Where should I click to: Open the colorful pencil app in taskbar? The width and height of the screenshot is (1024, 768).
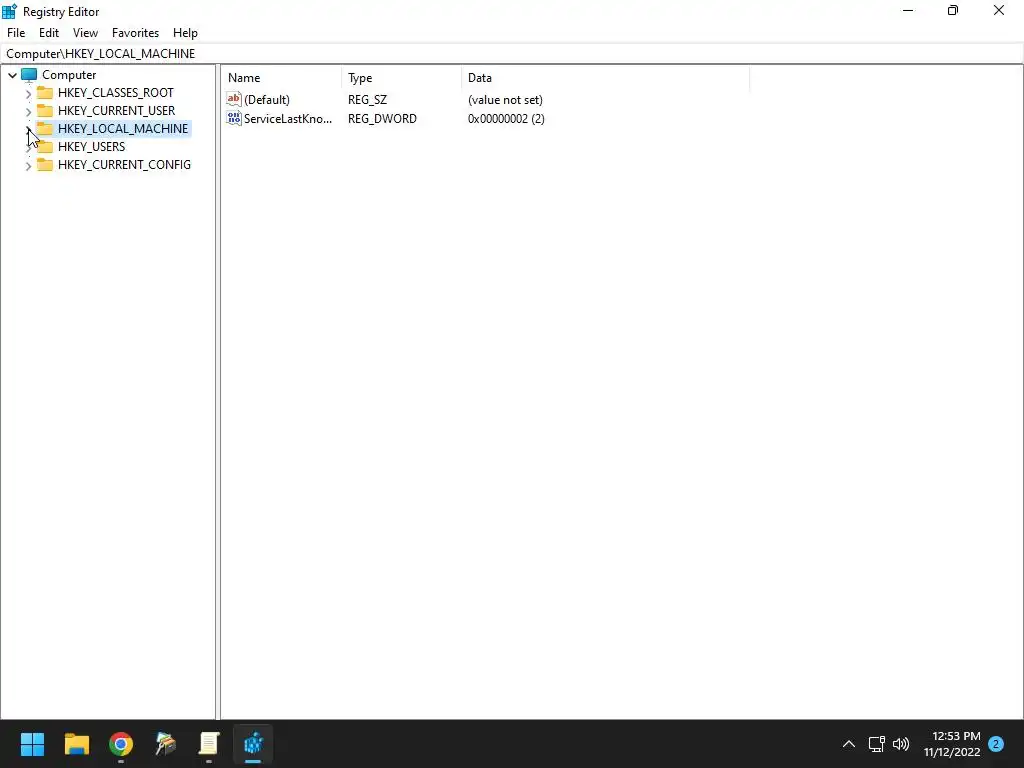coord(165,744)
